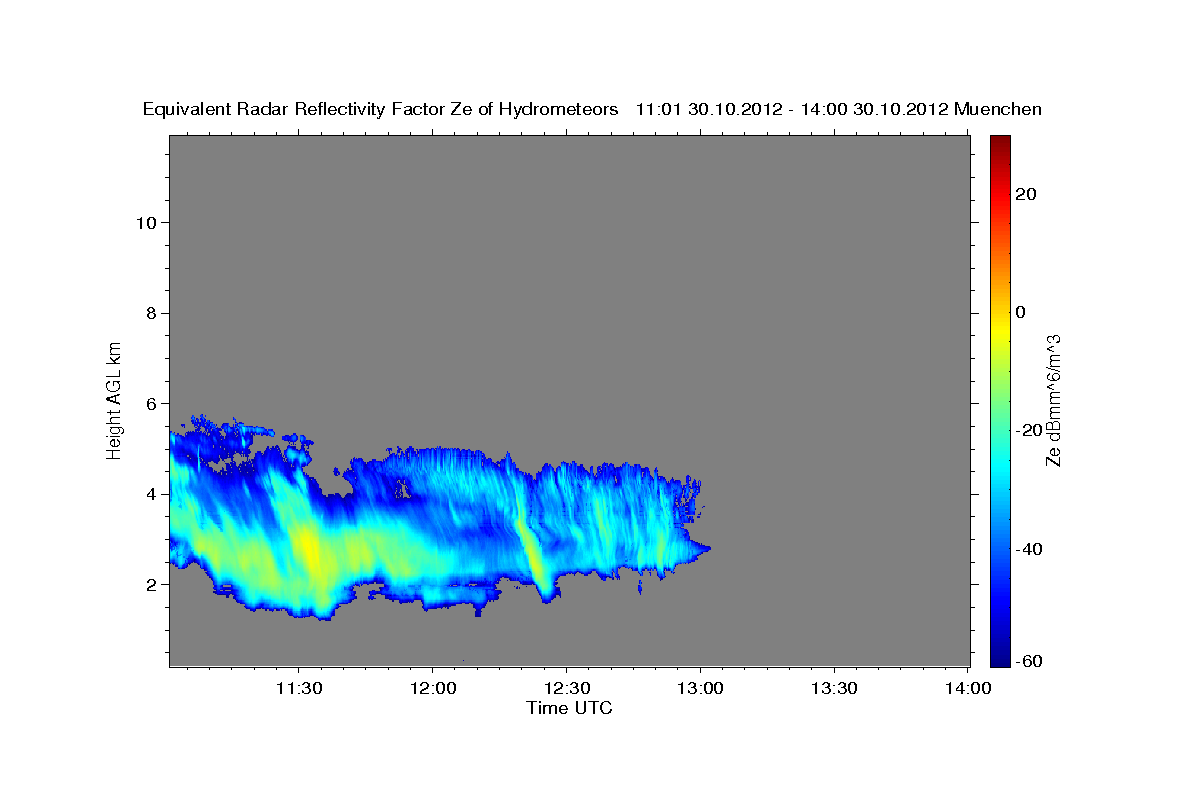The image size is (1200, 800).
Task: Click the 14:00 time tick label
Action: click(968, 689)
